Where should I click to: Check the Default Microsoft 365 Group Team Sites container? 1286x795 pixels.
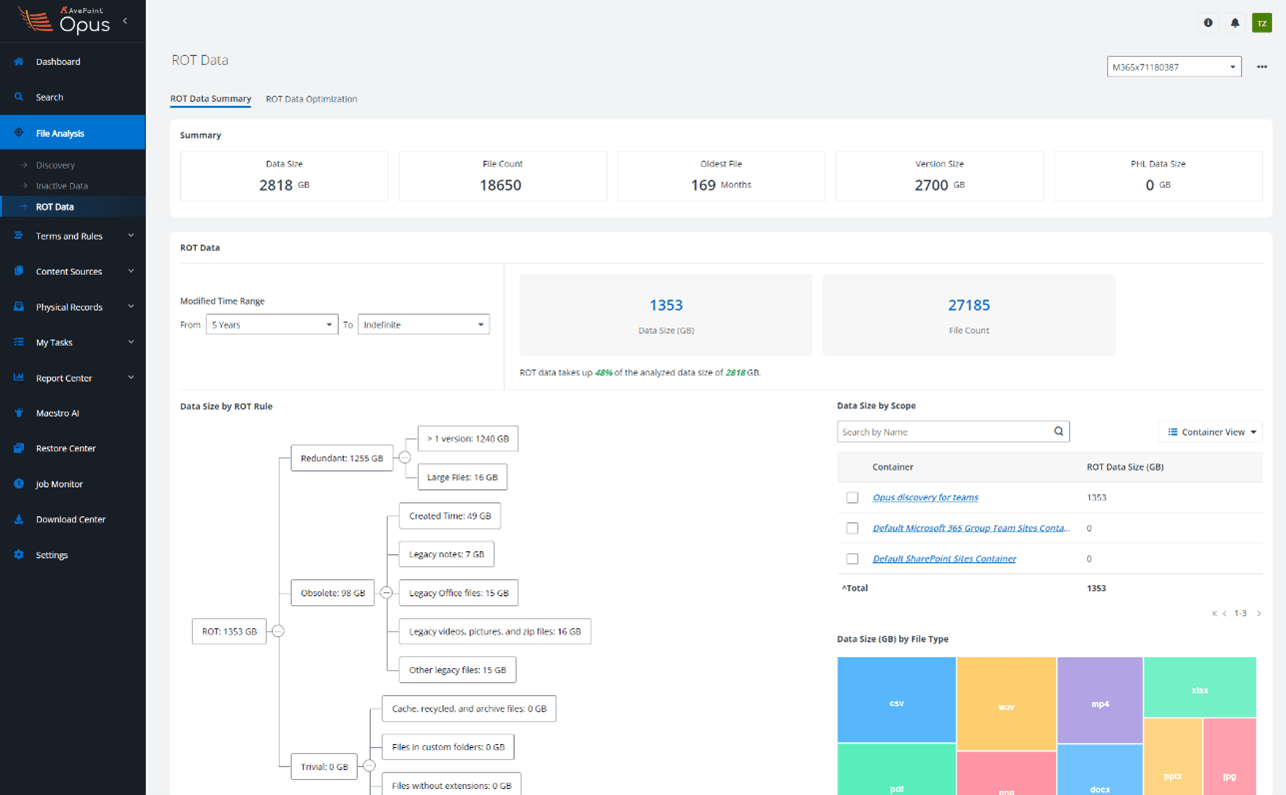[x=852, y=528]
